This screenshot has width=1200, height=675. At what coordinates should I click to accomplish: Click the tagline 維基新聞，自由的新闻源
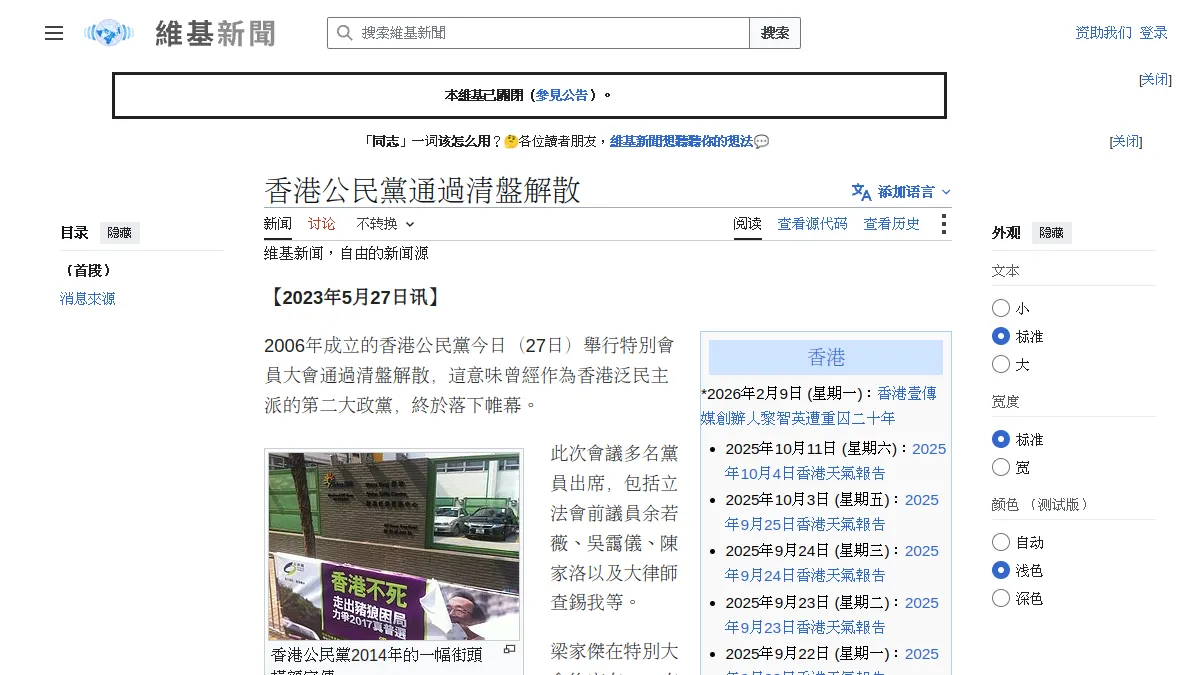click(346, 254)
